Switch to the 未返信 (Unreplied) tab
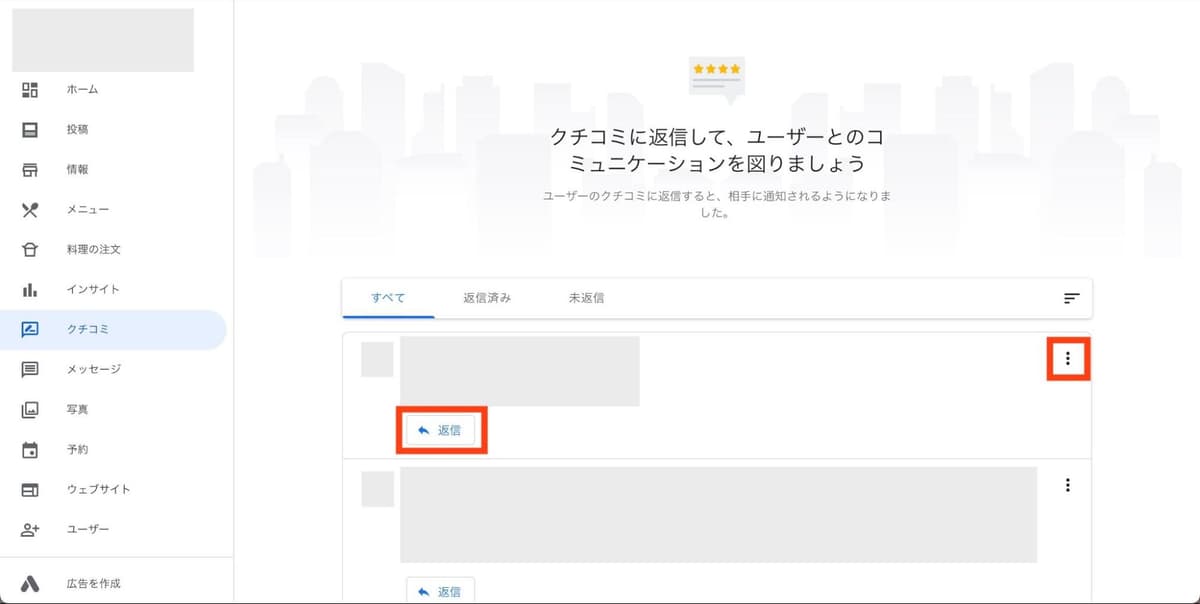The height and width of the screenshot is (604, 1200). point(586,298)
